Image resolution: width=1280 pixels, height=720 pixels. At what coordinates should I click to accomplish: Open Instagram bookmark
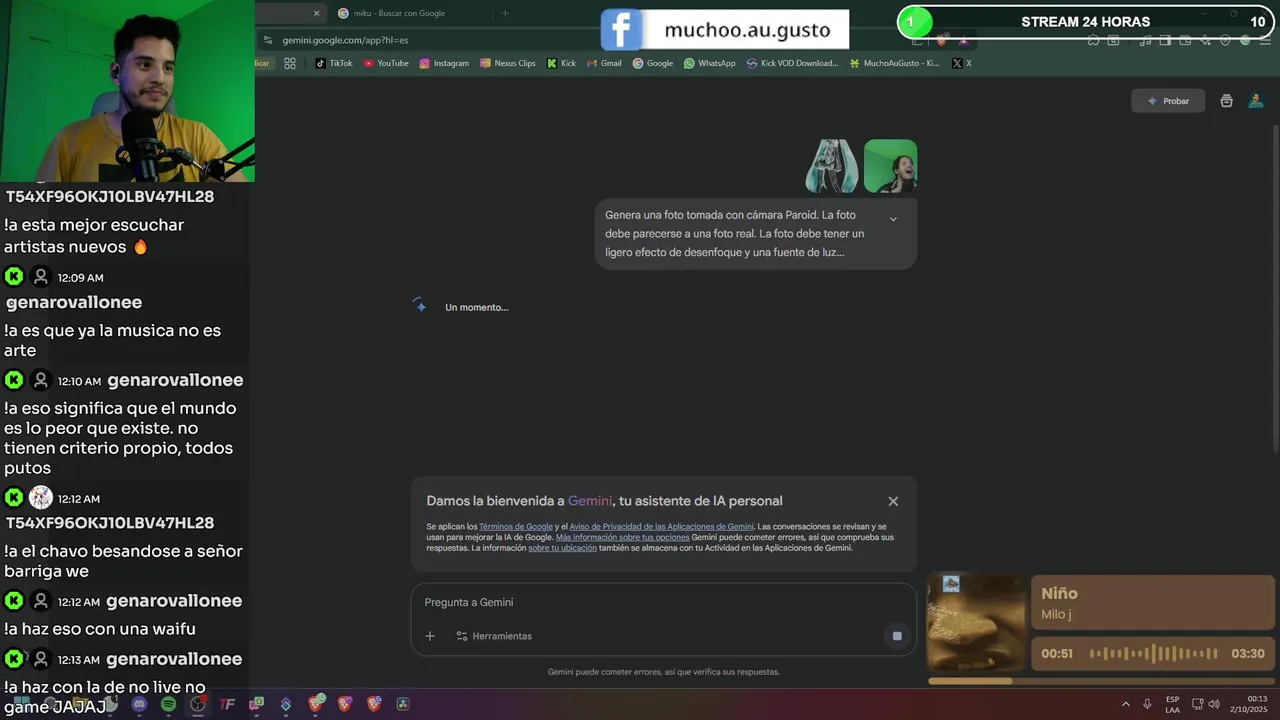tap(444, 63)
